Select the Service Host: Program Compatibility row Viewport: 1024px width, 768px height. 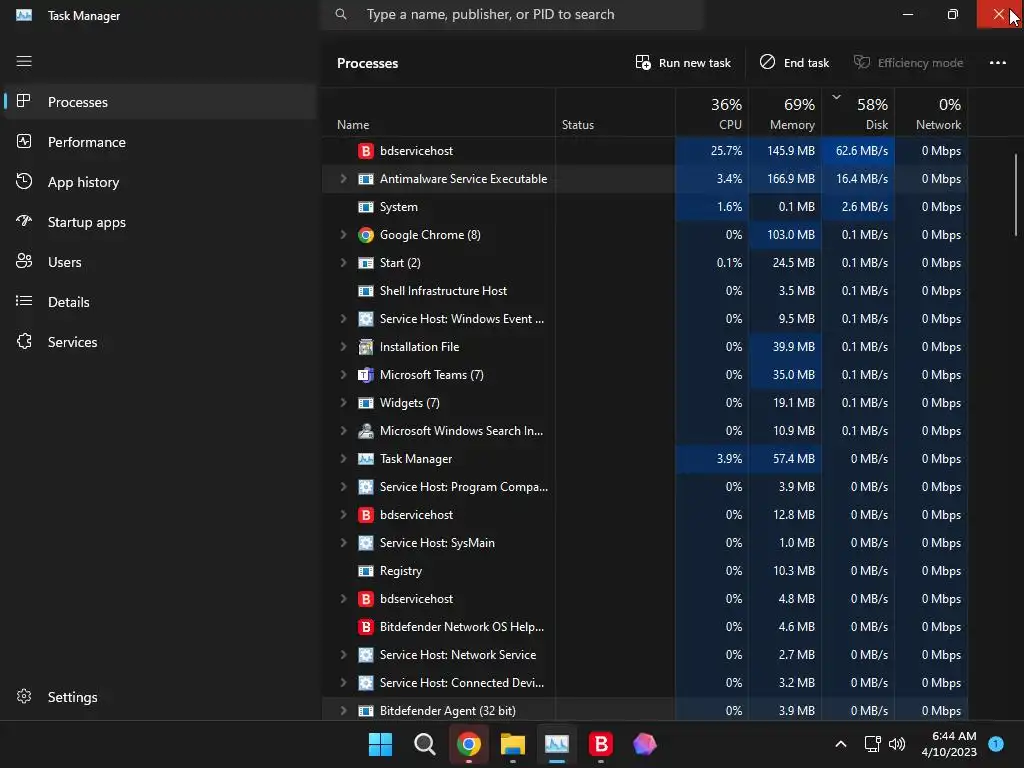pyautogui.click(x=645, y=487)
